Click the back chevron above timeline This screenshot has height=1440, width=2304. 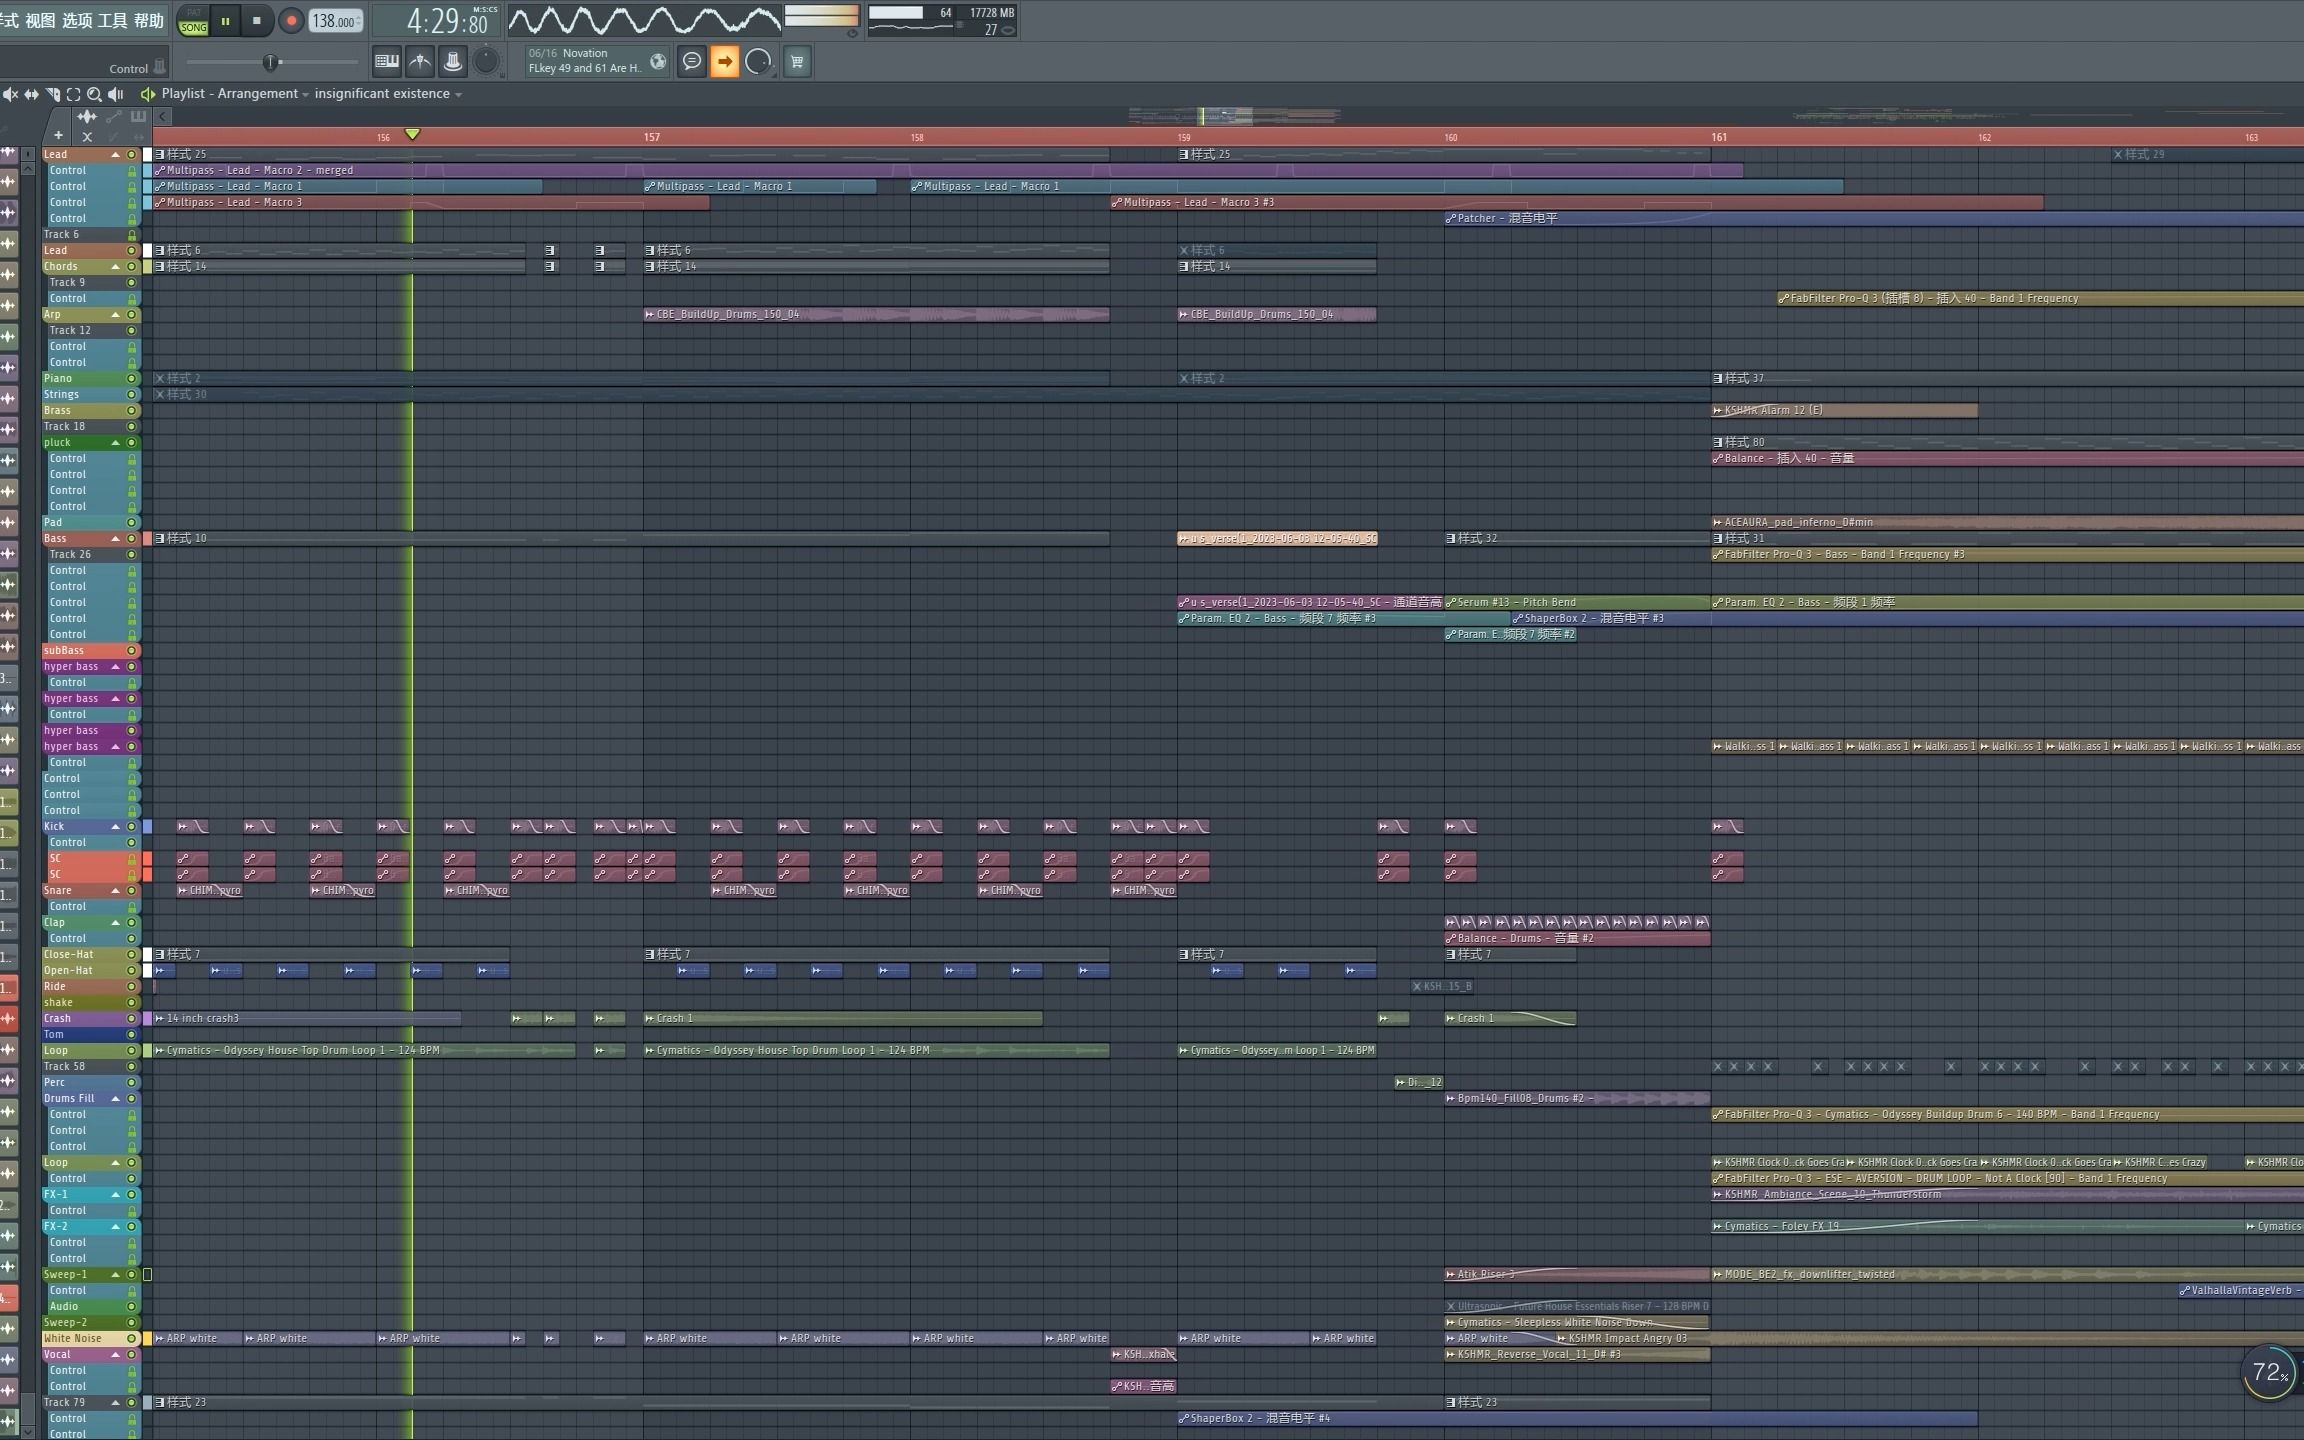pyautogui.click(x=162, y=117)
